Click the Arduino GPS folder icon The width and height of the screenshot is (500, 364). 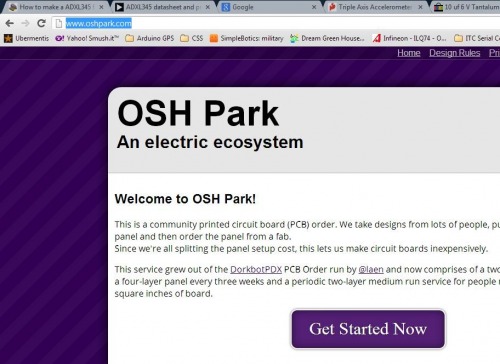coord(129,38)
